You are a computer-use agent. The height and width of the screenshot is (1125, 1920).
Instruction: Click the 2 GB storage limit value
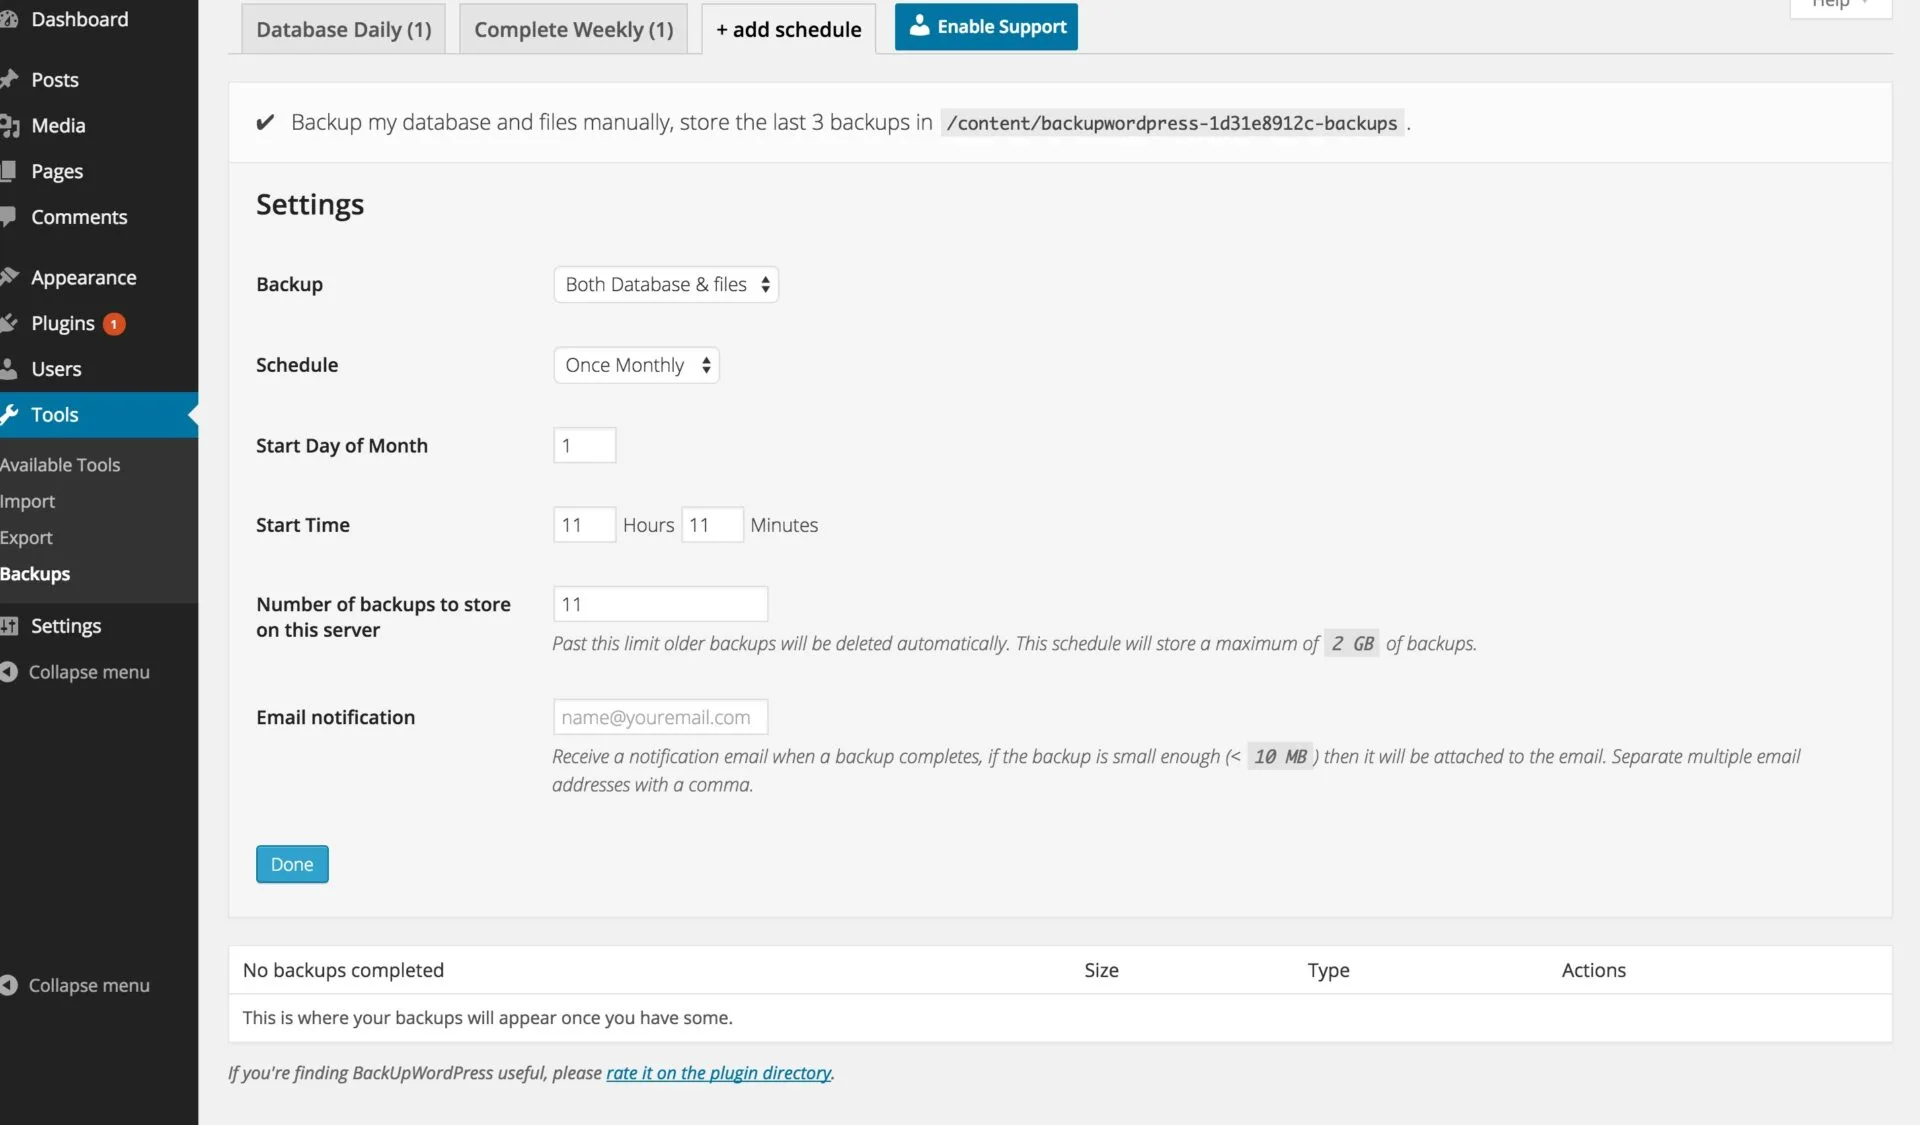1352,643
